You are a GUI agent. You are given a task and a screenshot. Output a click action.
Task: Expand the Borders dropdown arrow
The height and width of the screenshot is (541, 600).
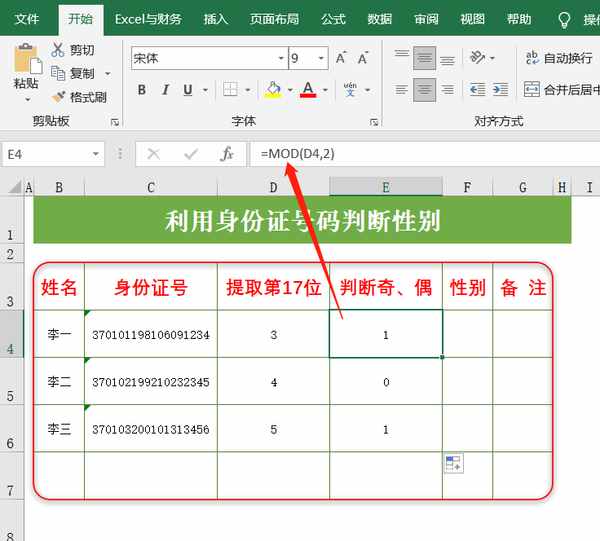click(248, 90)
